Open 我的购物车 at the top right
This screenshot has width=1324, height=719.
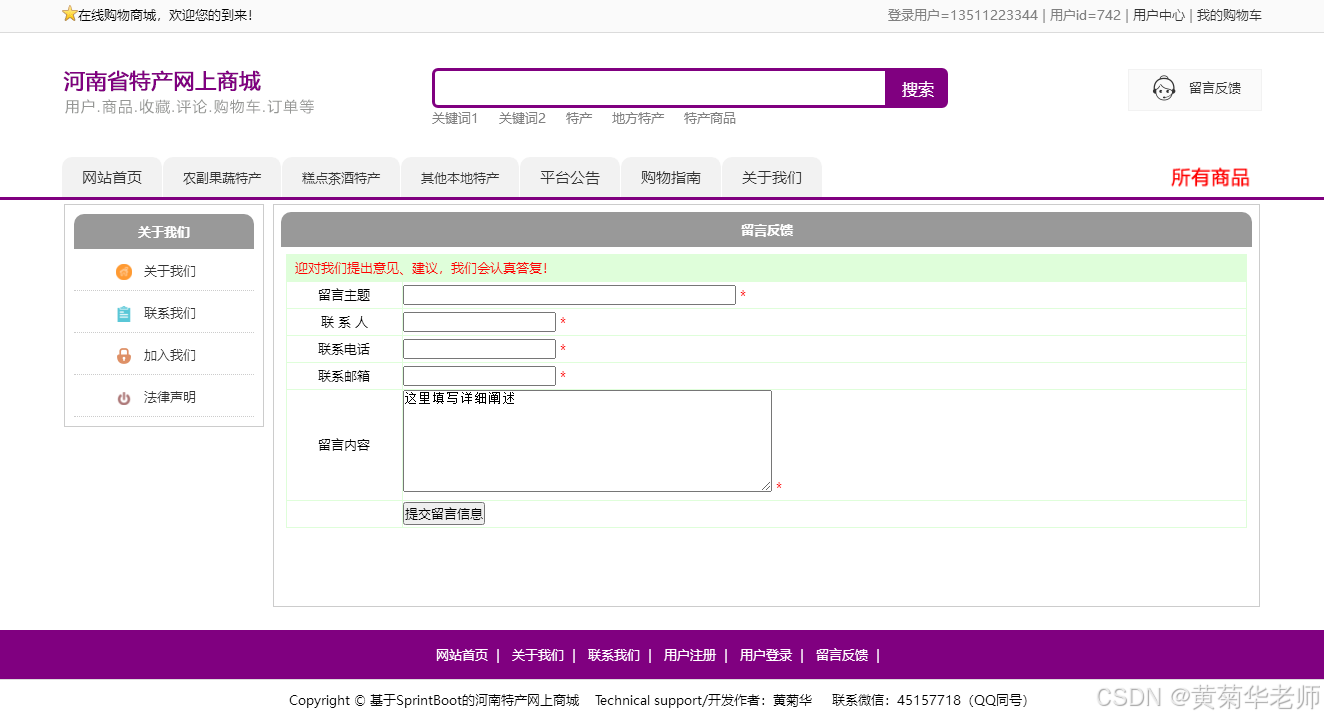1228,15
